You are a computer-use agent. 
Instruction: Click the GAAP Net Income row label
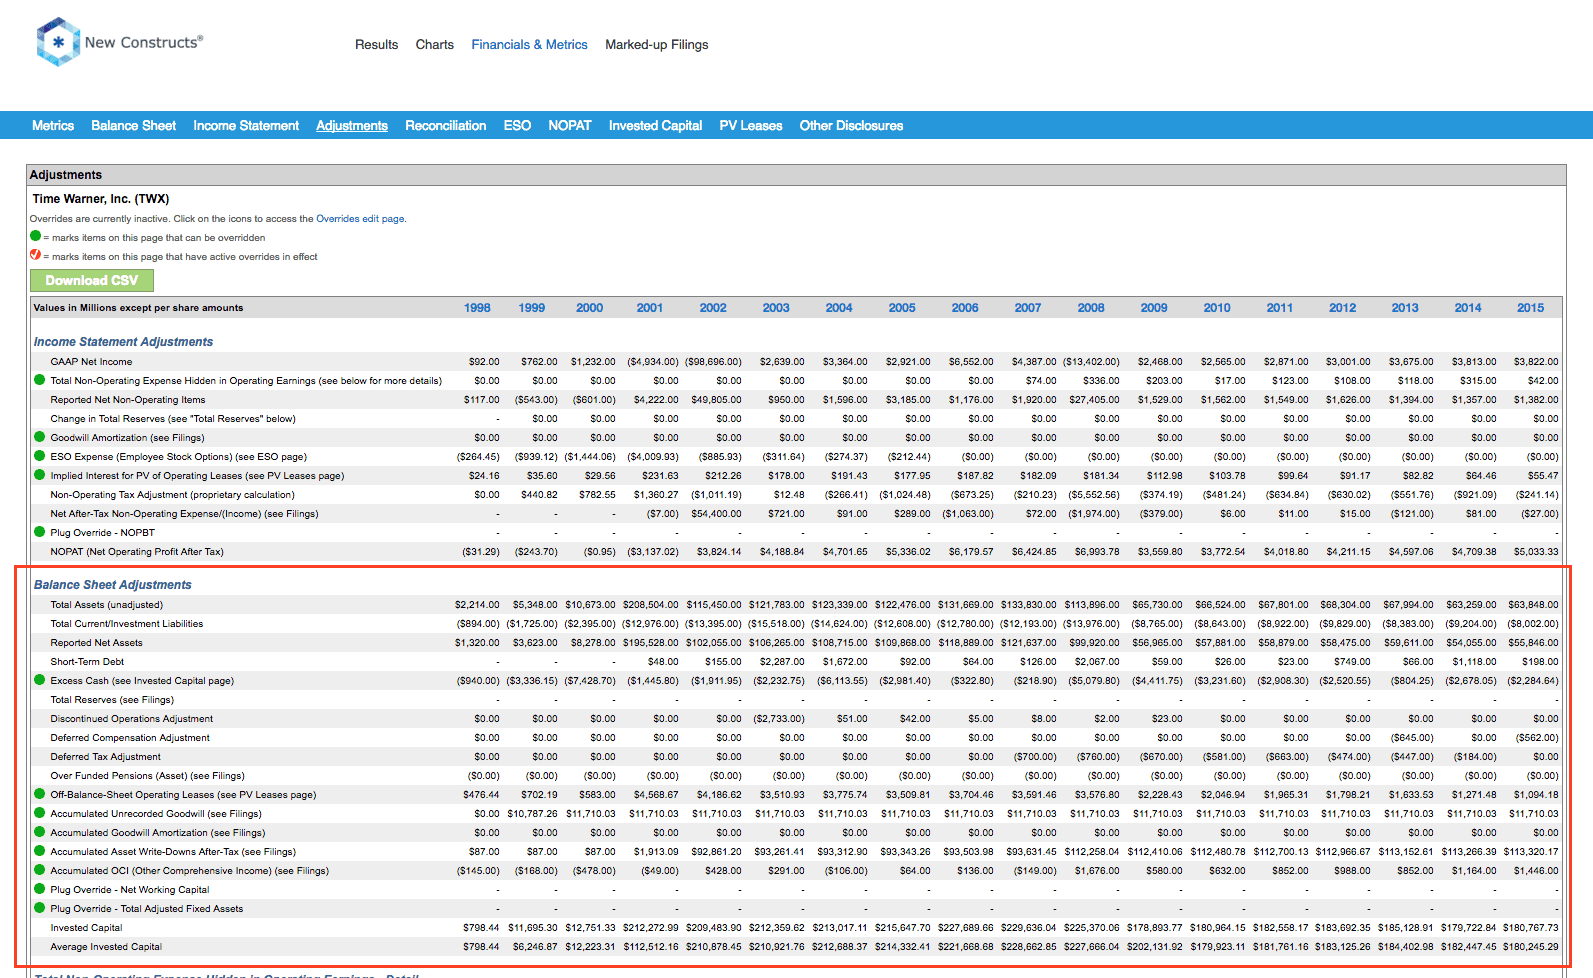(91, 362)
